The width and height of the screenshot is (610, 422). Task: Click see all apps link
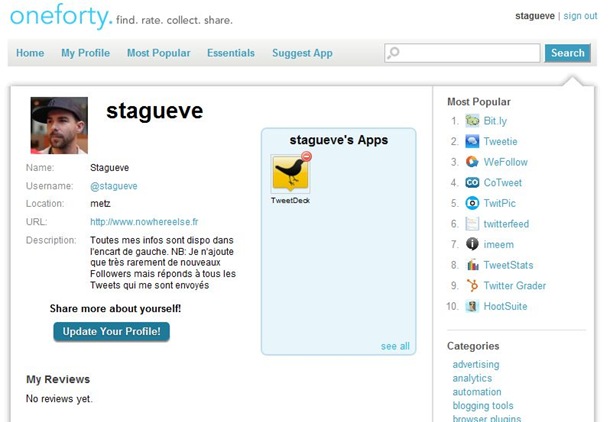coord(395,346)
